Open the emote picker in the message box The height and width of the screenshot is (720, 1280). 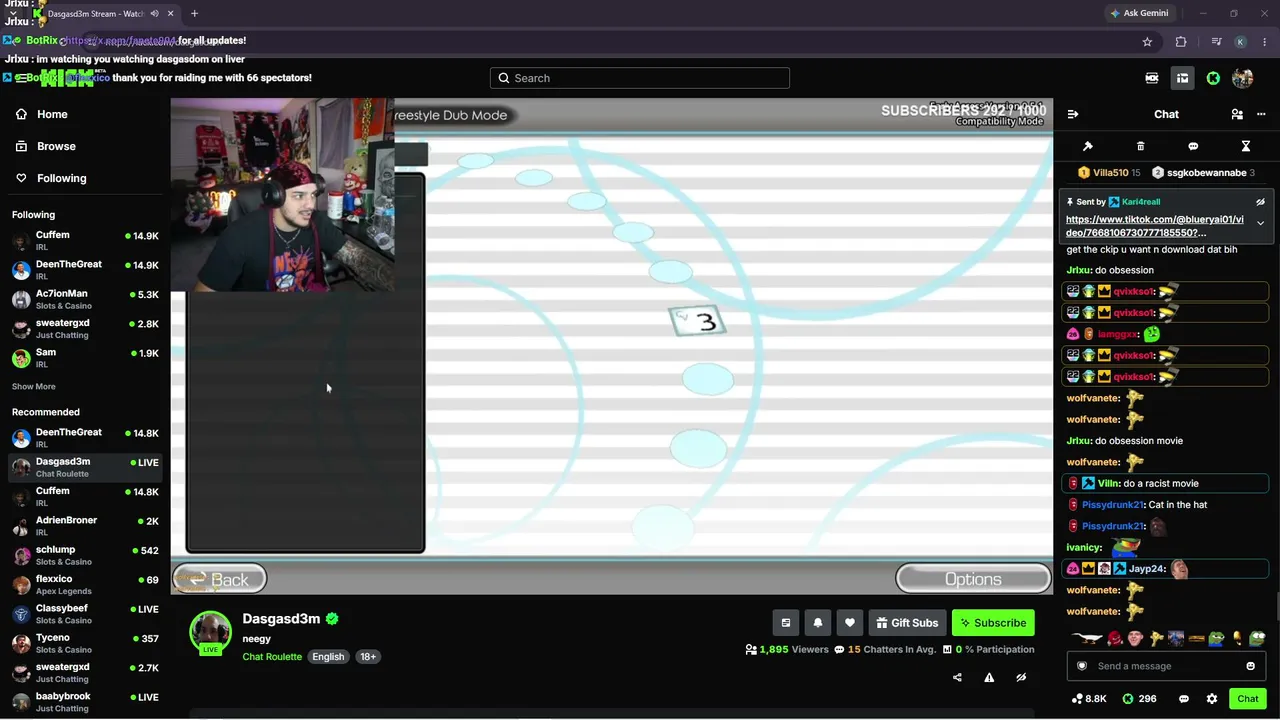[x=1250, y=666]
